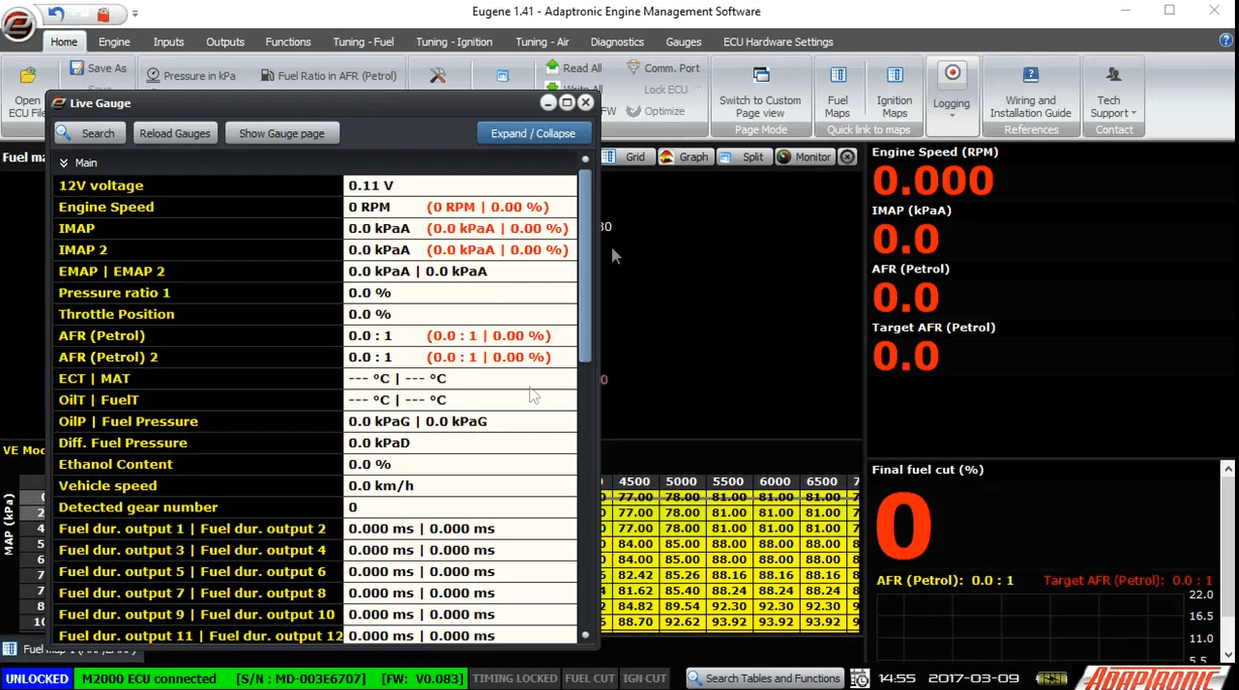1239x690 pixels.
Task: Open the Eugene application logo menu
Action: pos(17,25)
